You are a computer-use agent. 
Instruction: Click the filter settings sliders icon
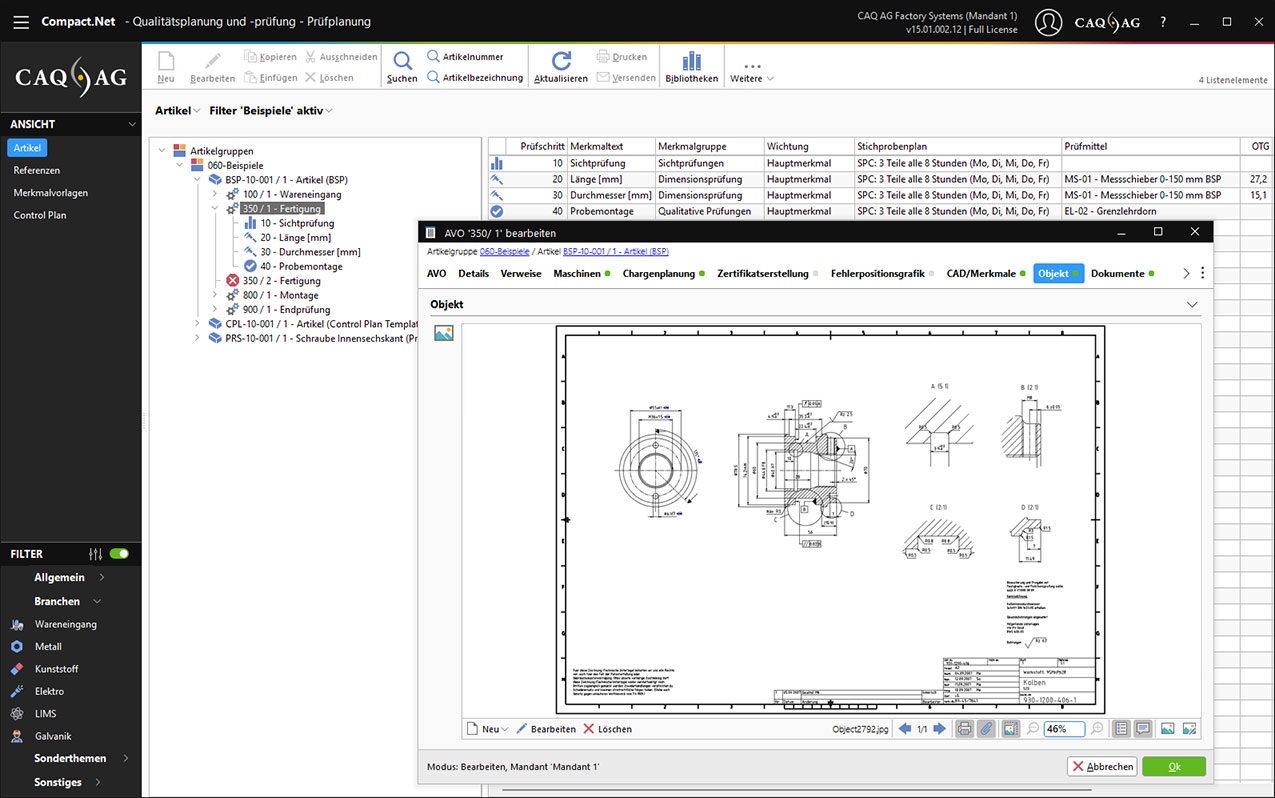coord(96,554)
